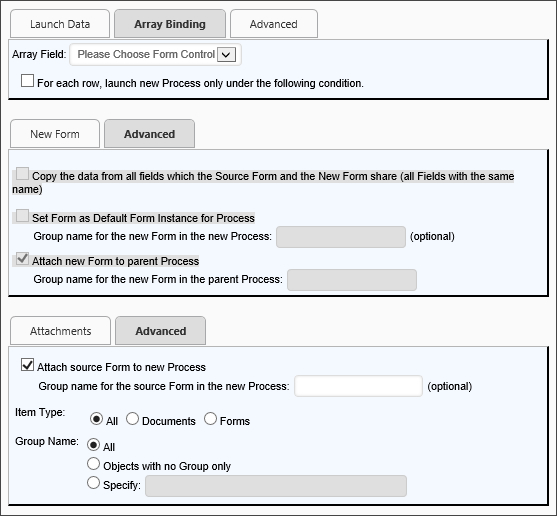Choose the Forms item type radio button
The width and height of the screenshot is (557, 516).
210,419
